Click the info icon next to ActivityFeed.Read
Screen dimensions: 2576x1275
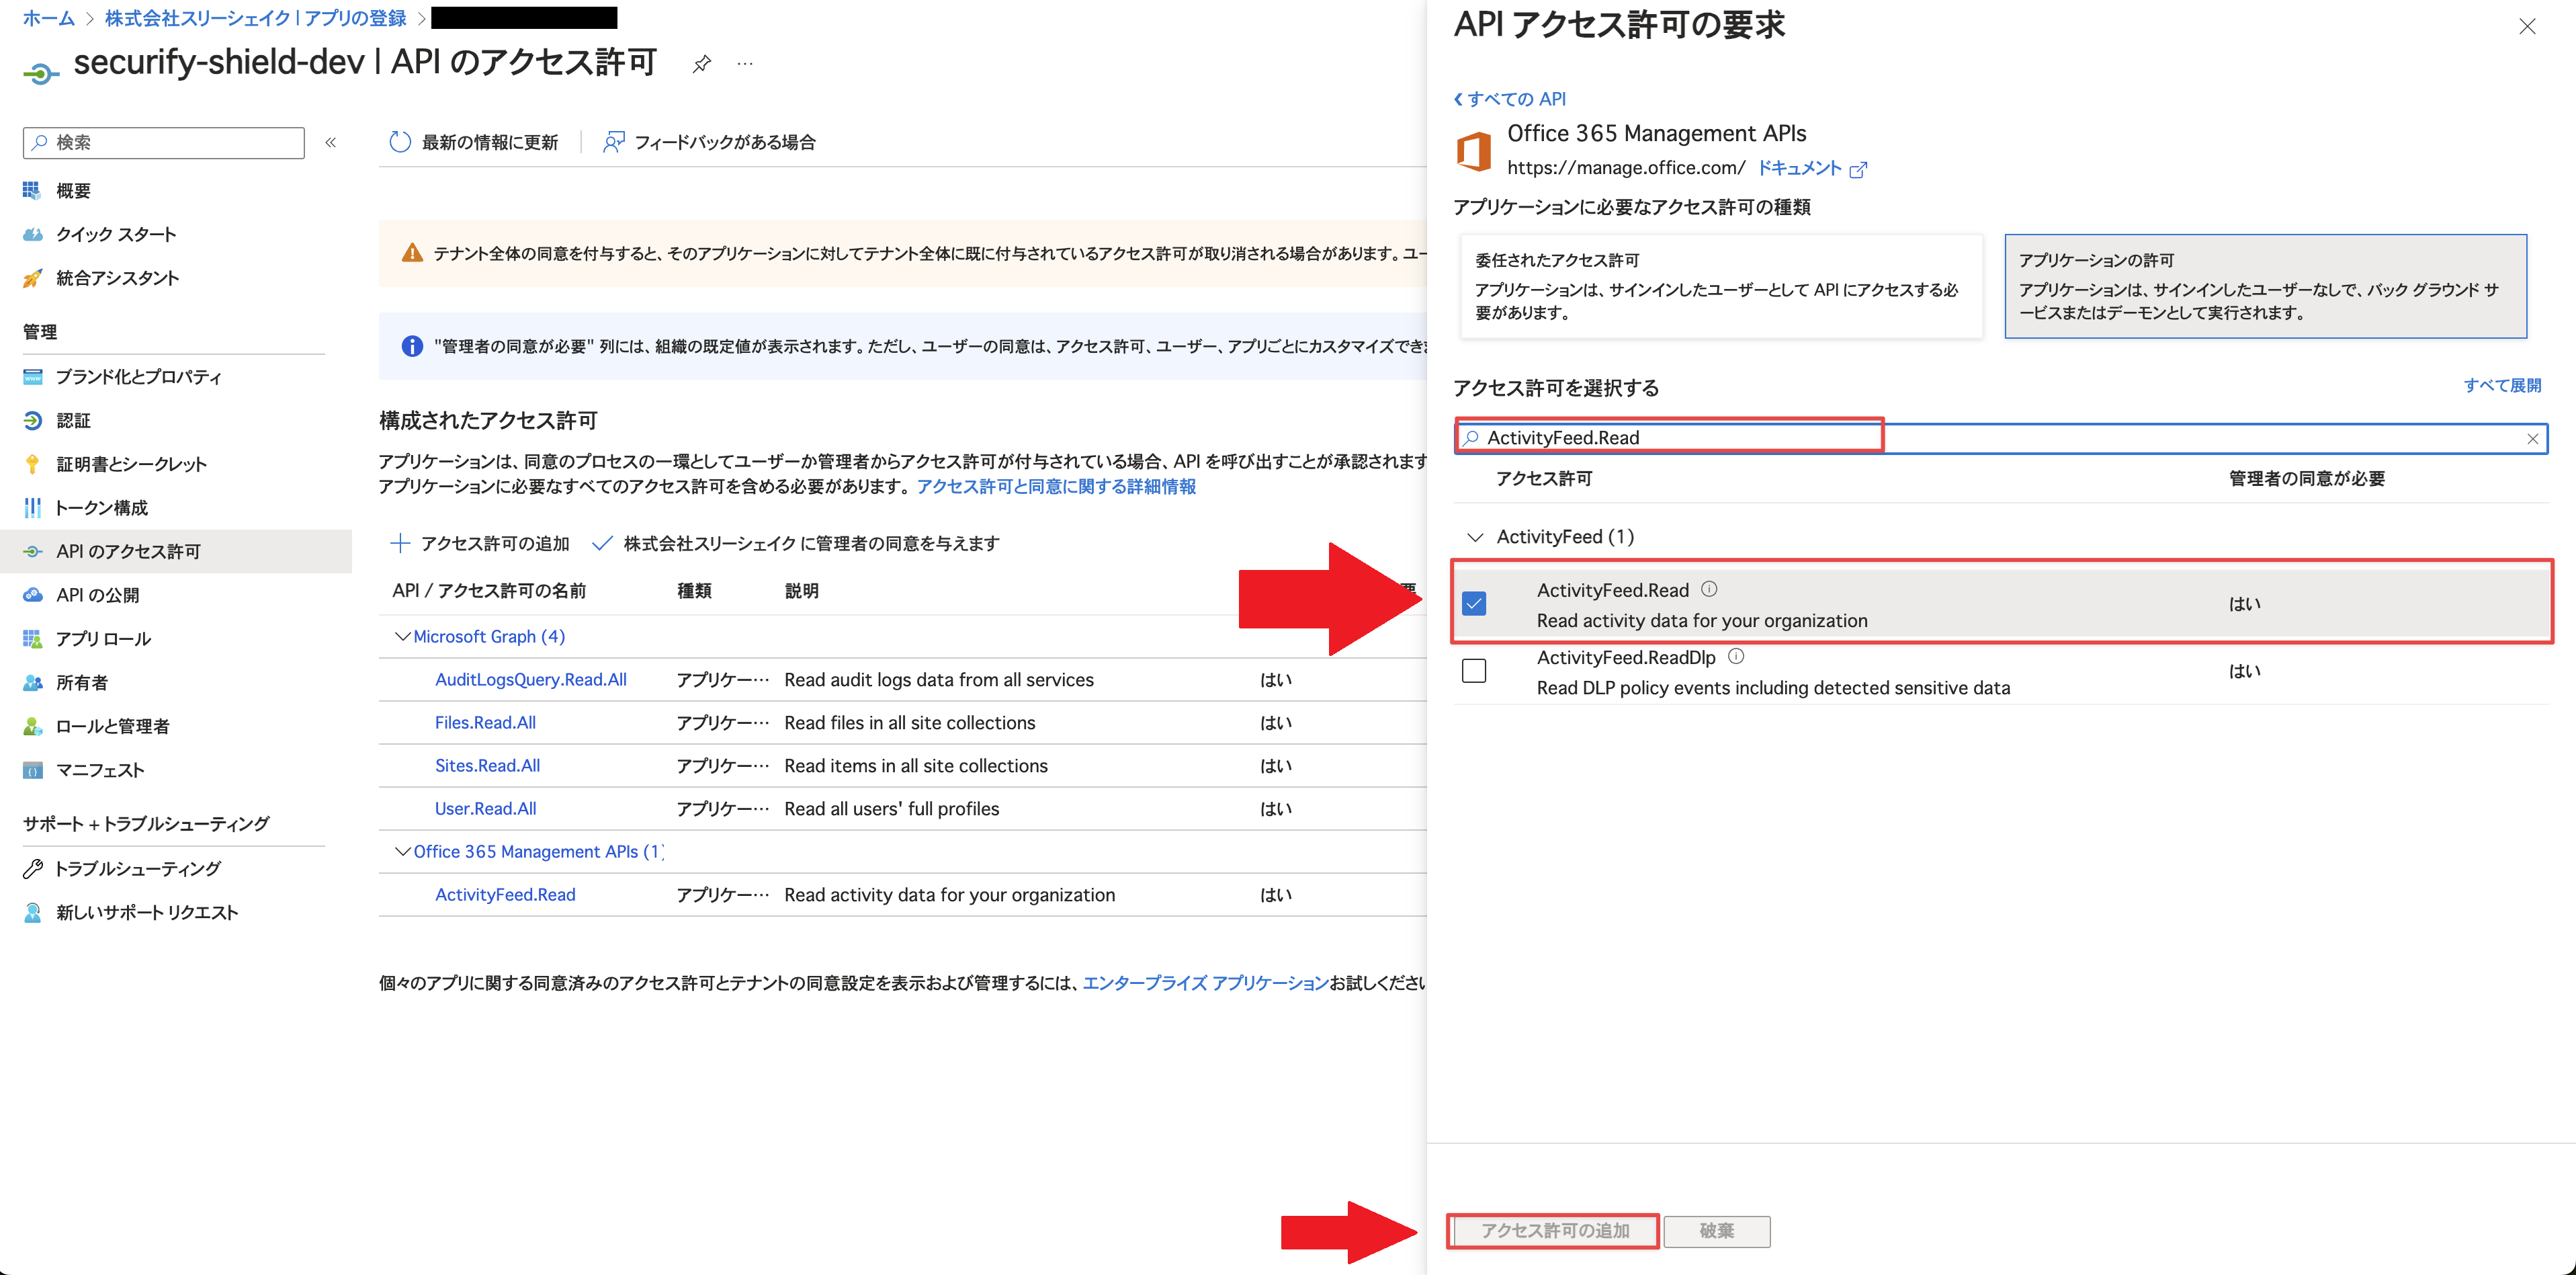(1709, 589)
